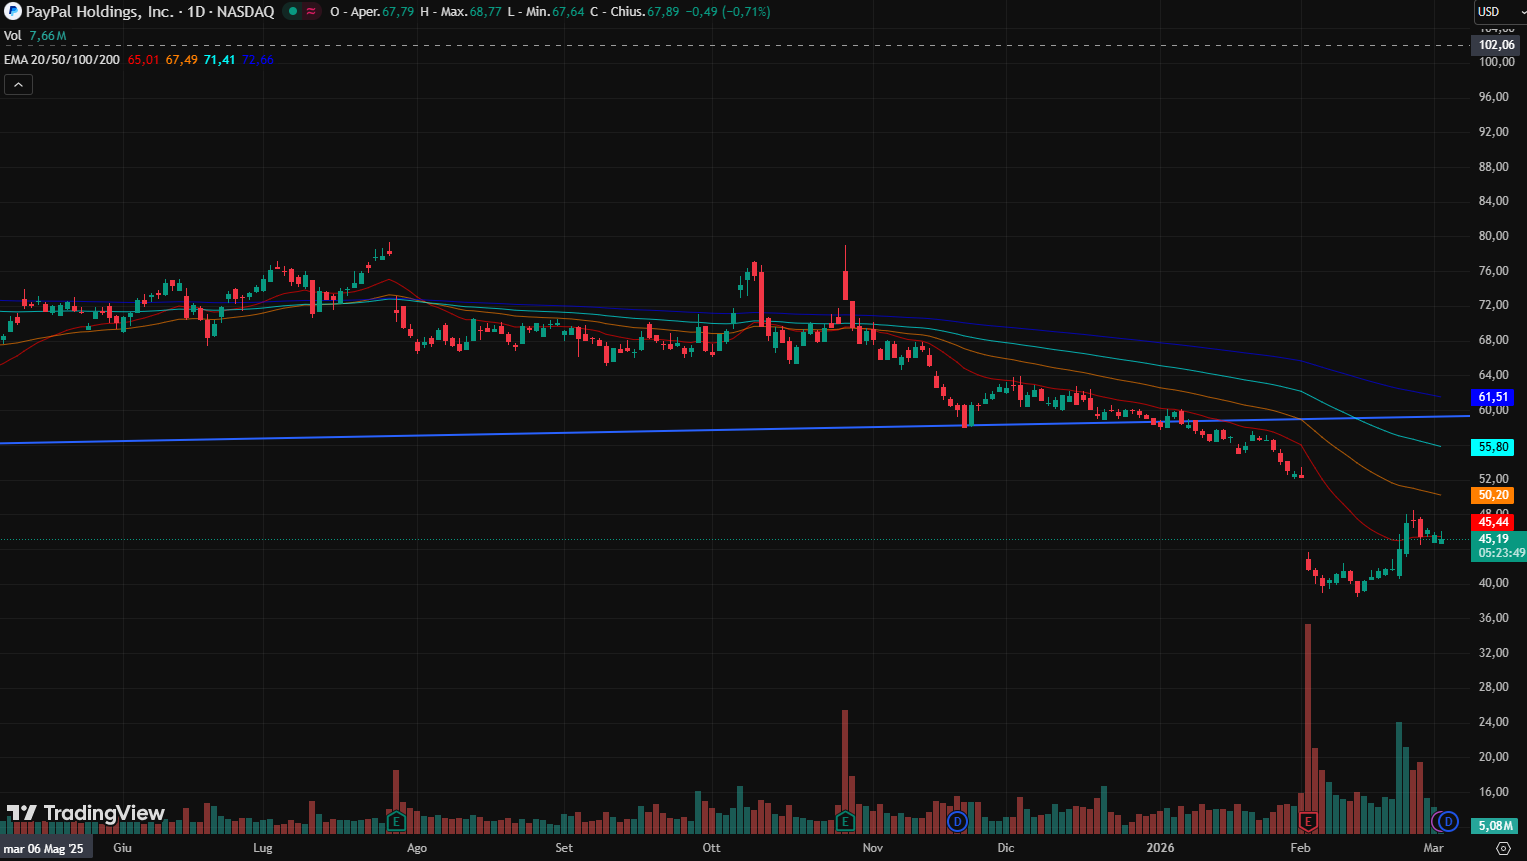Select the EMA 20/50/100/200 indicator label
Viewport: 1527px width, 861px height.
click(62, 60)
